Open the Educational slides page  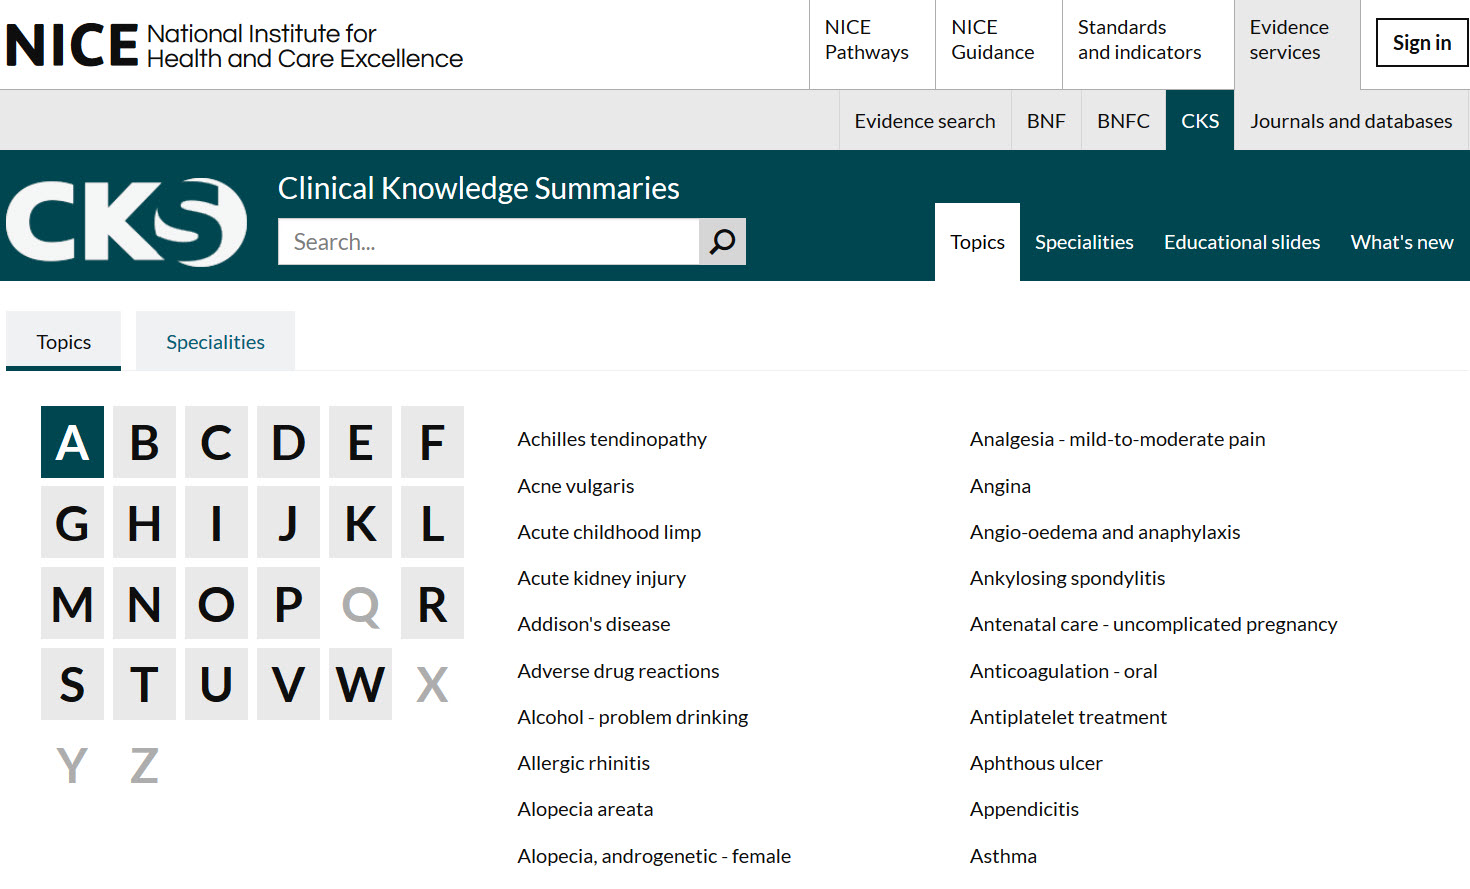point(1241,241)
